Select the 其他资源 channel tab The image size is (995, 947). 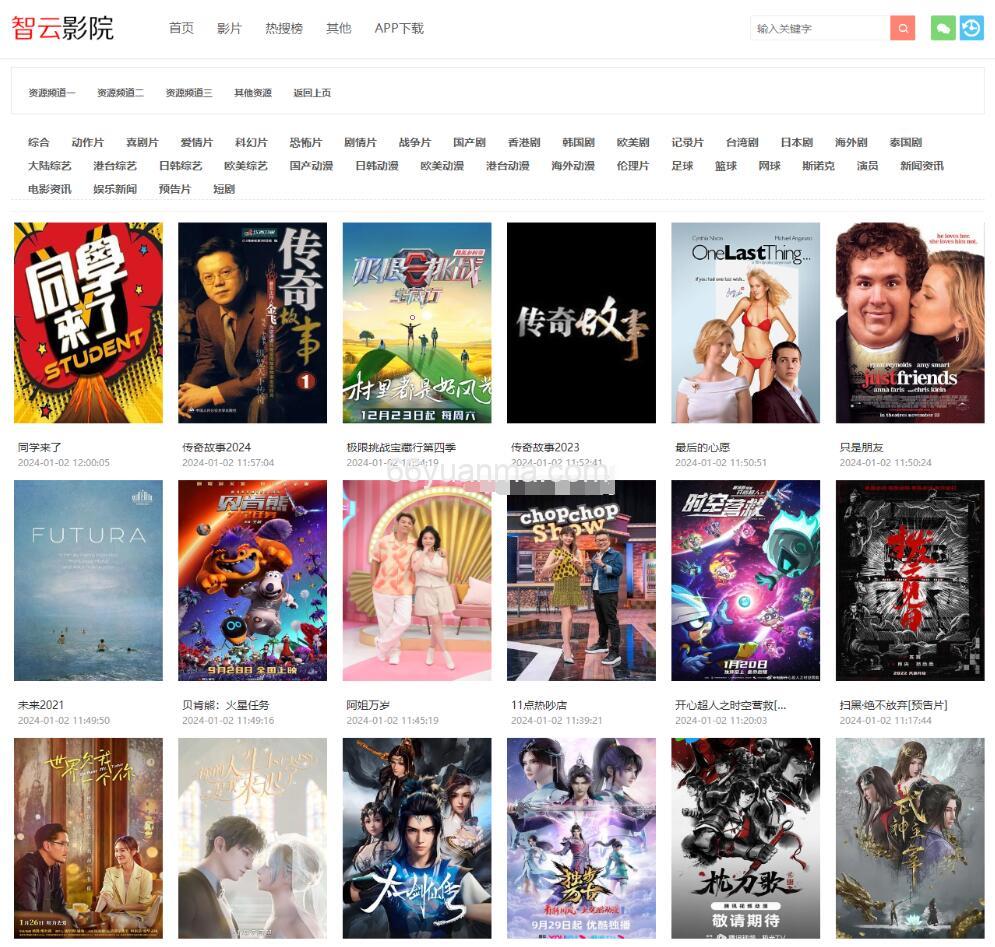tap(253, 93)
